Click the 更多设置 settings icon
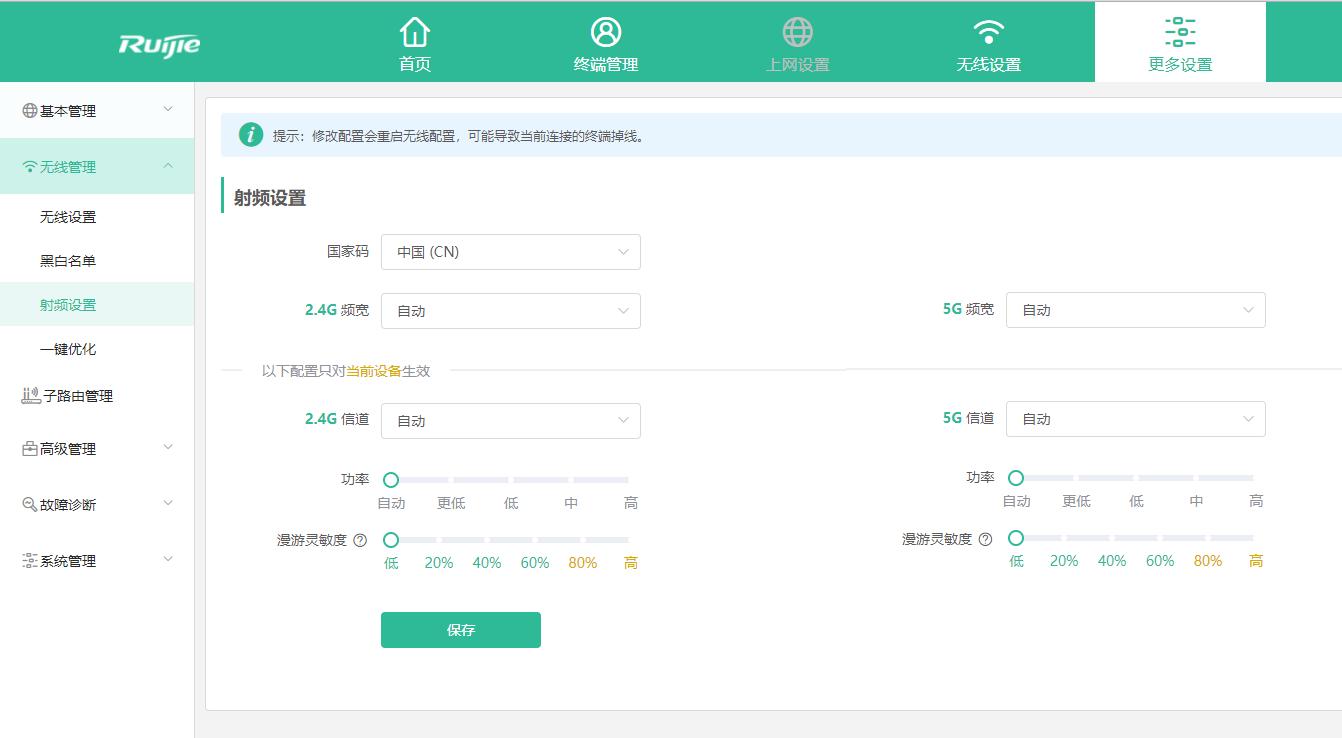 tap(1181, 32)
